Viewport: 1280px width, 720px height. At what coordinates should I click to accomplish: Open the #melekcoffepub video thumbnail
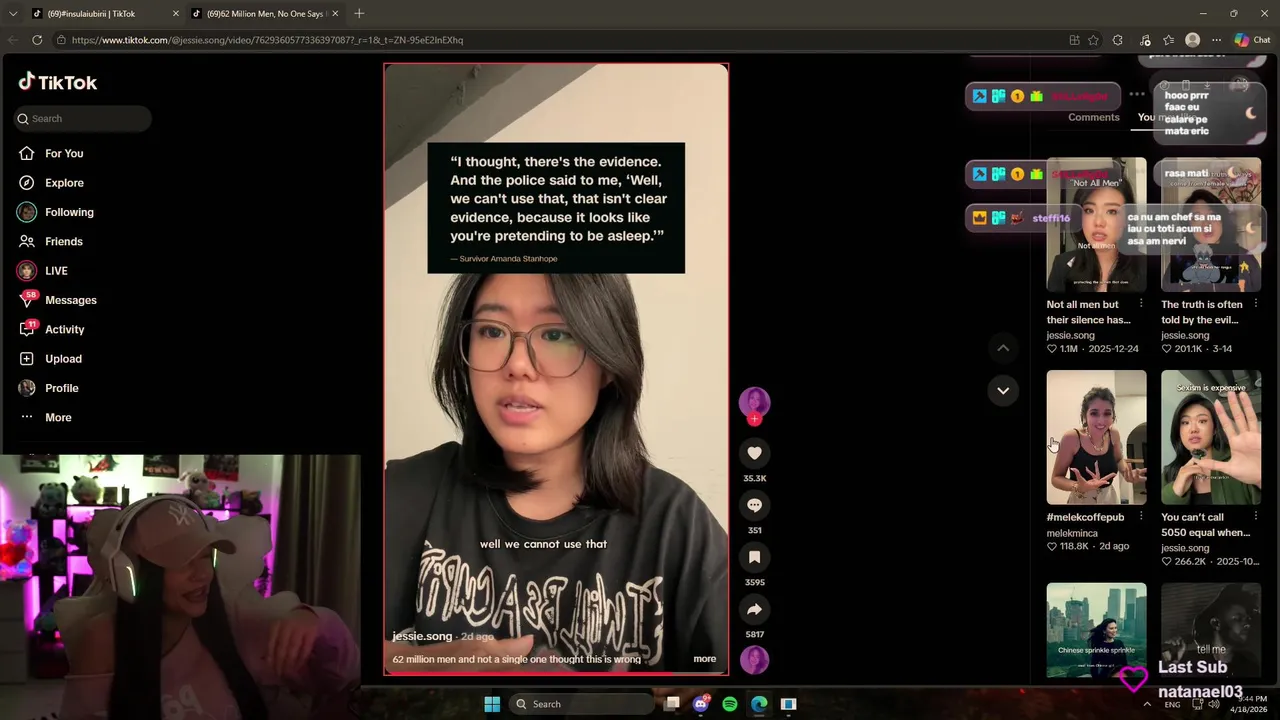1096,437
